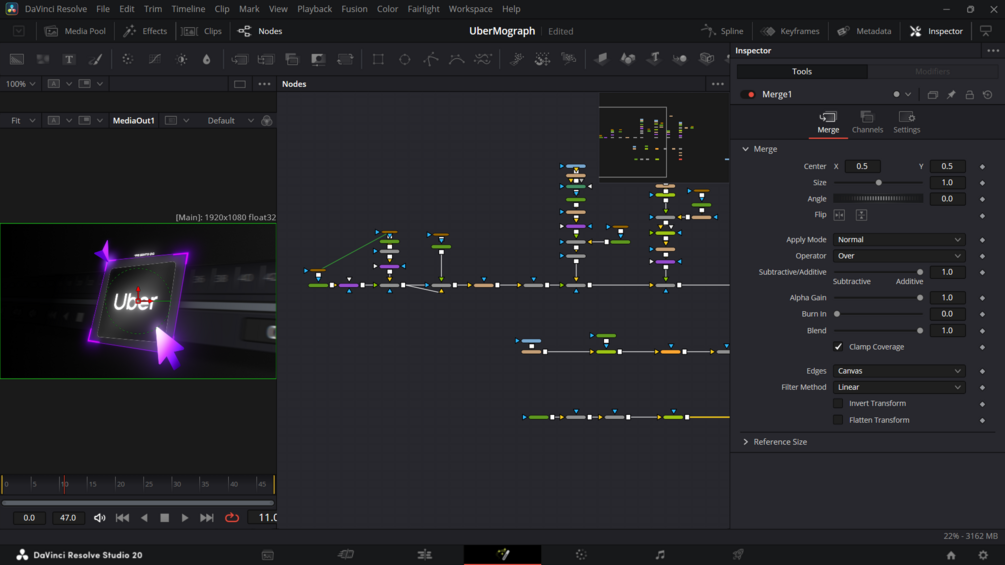
Task: Toggle horizontal Flip button
Action: pyautogui.click(x=840, y=215)
